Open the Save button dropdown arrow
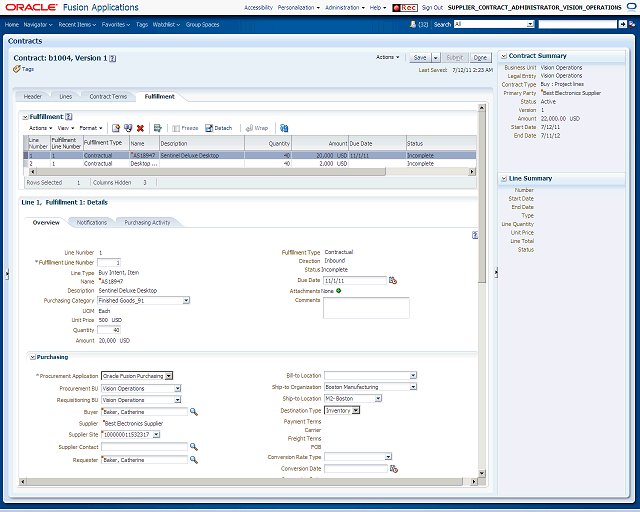640x512 pixels. [x=436, y=58]
